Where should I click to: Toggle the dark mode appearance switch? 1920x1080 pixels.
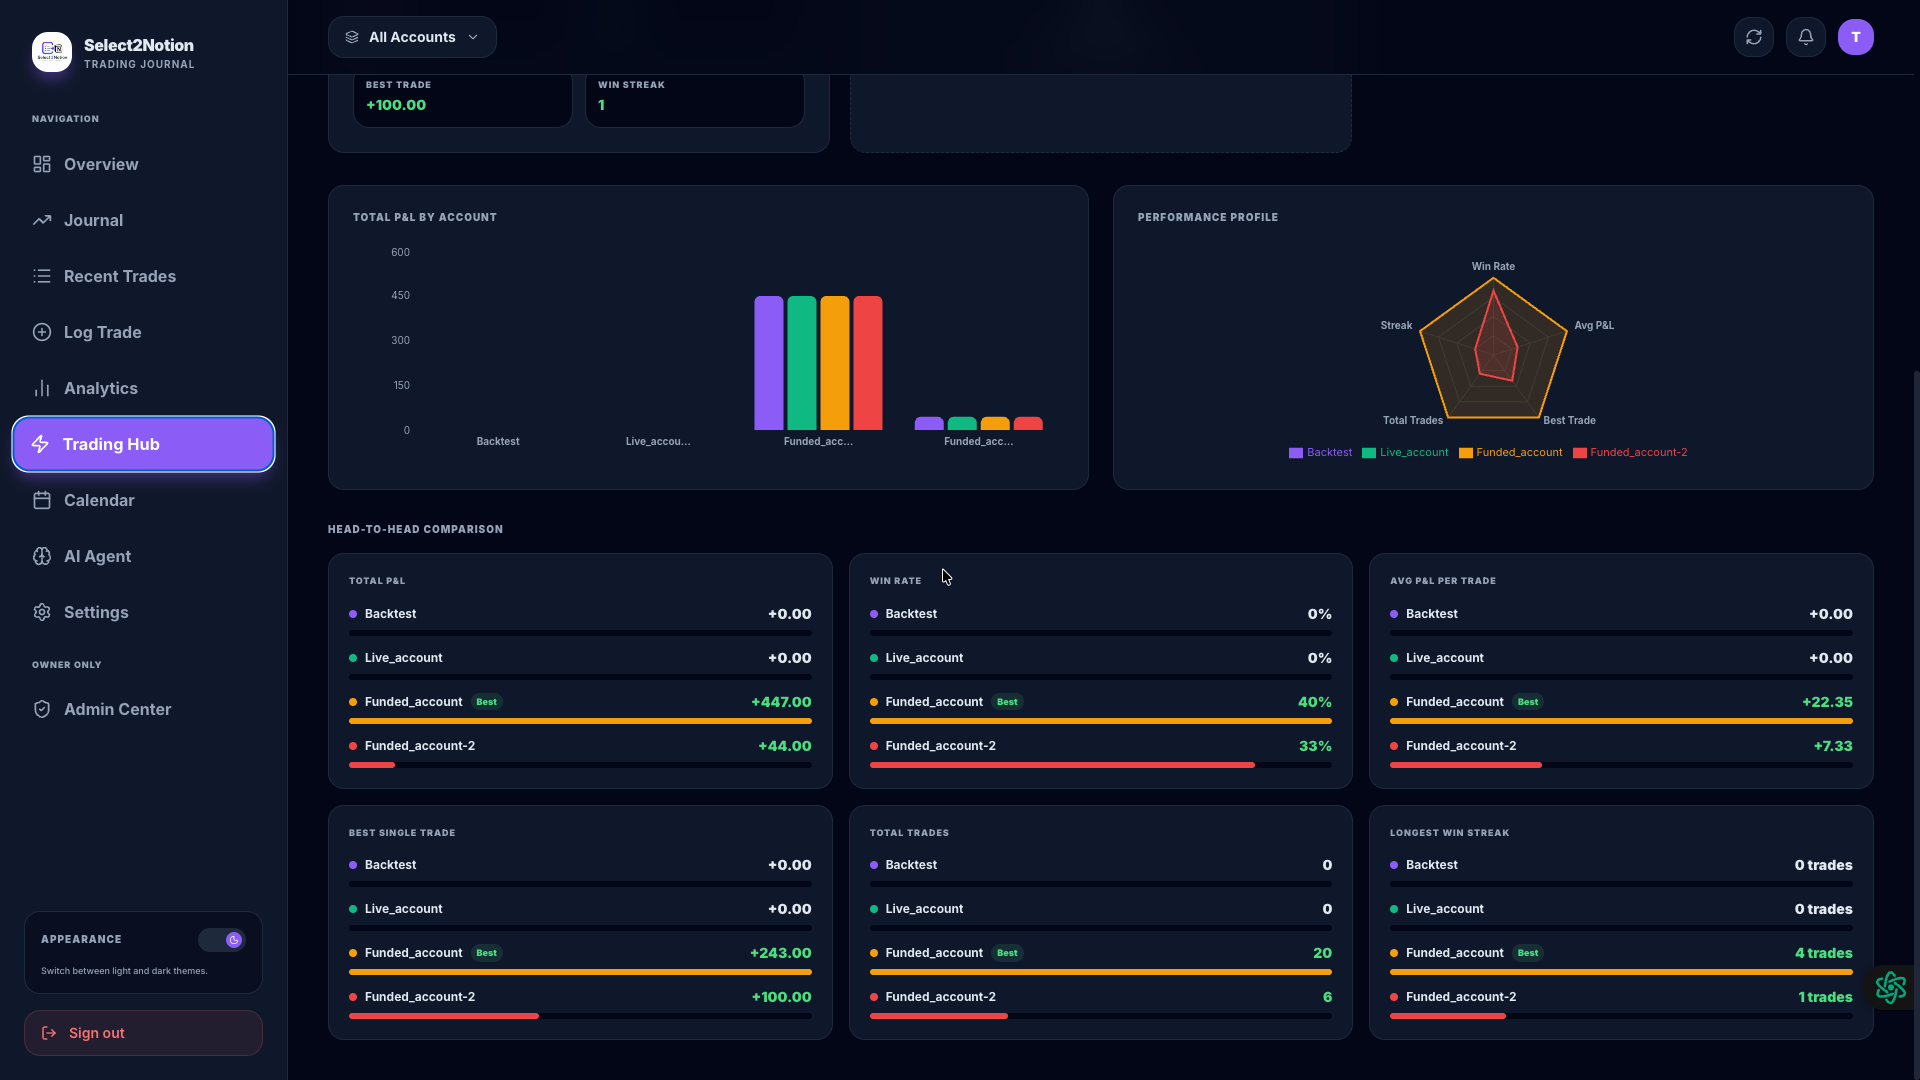222,940
